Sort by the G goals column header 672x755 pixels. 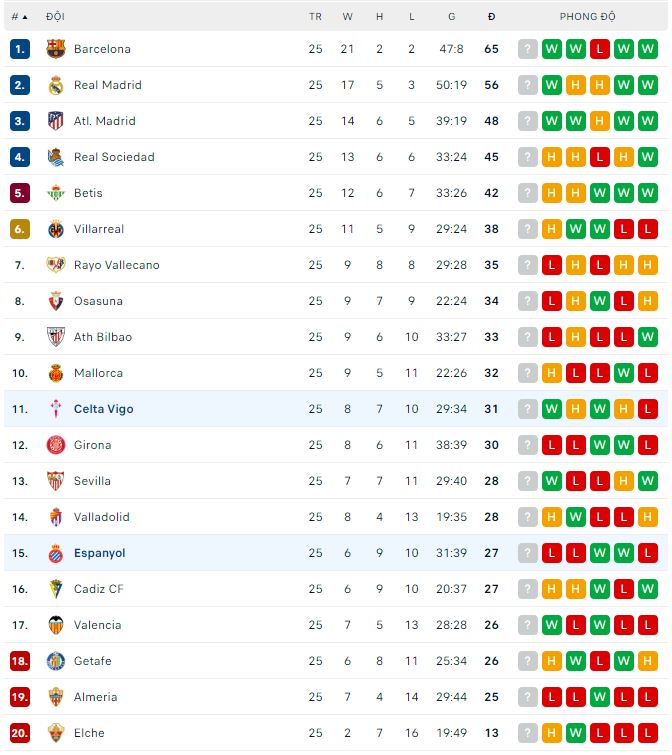point(452,17)
